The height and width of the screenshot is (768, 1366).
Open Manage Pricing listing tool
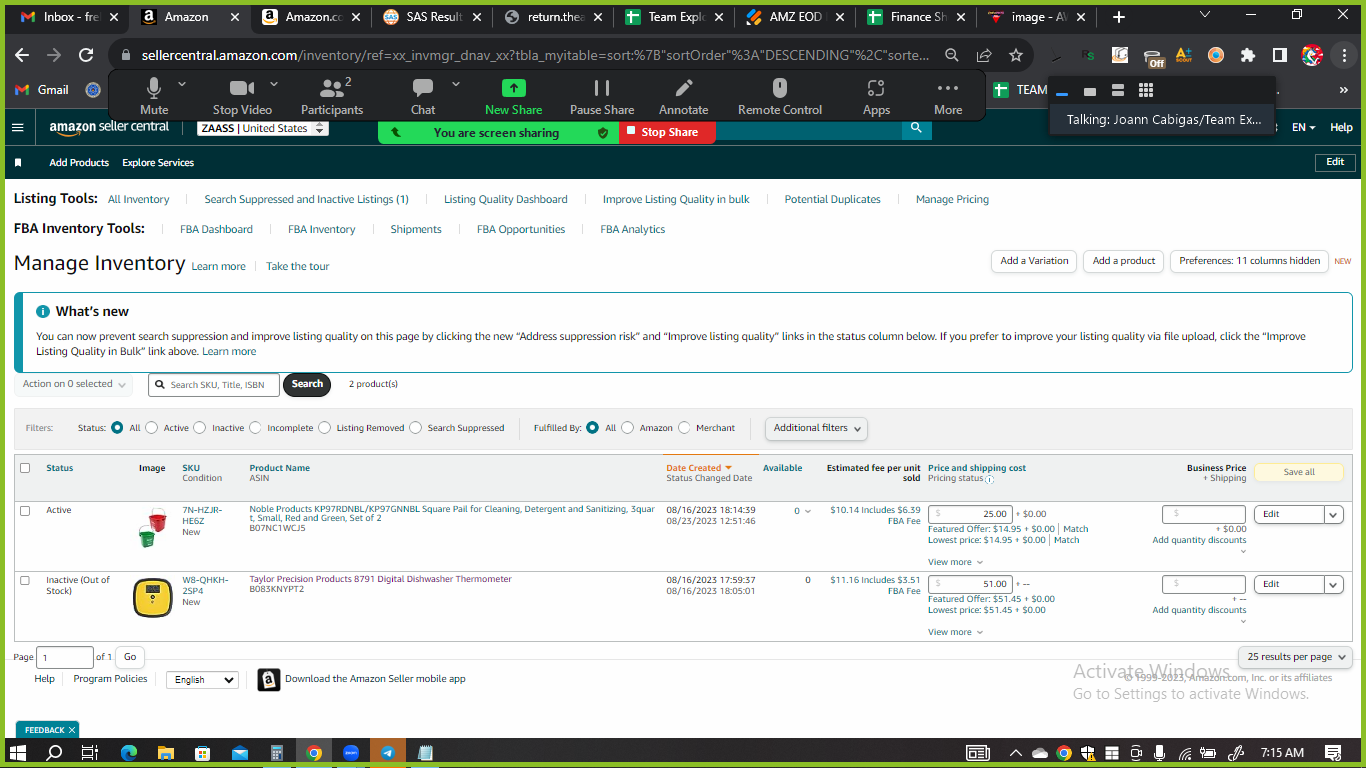tap(952, 199)
